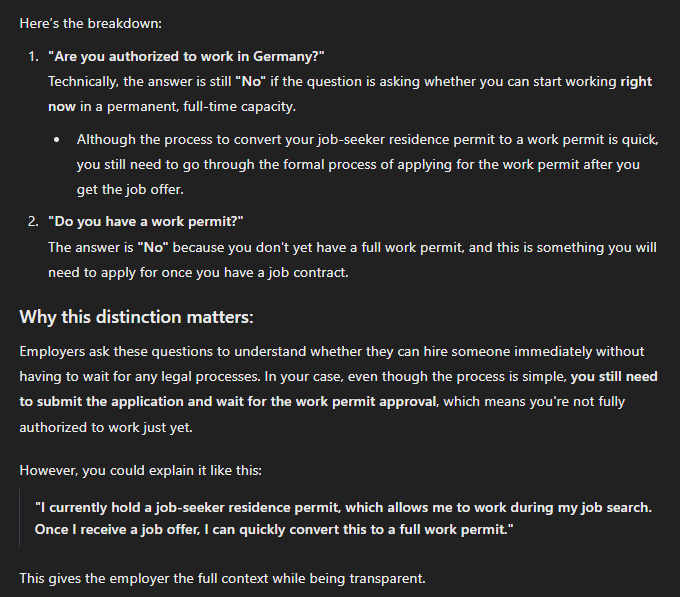Click the "Here's the breakdown:" intro line
Image resolution: width=680 pixels, height=597 pixels.
pyautogui.click(x=91, y=23)
